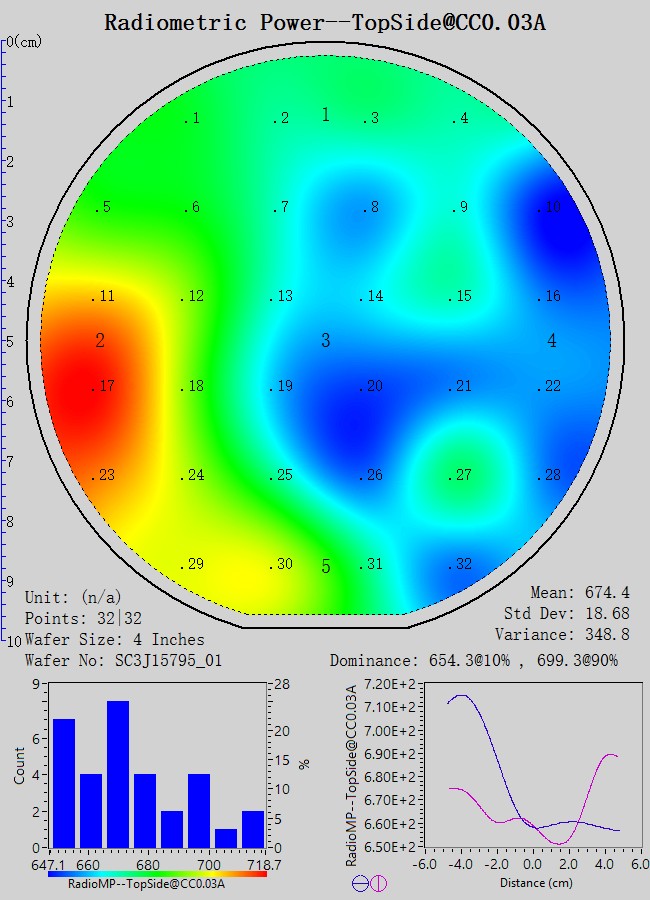Select zone marker 5 near the wafer flat
This screenshot has width=650, height=900.
[325, 567]
